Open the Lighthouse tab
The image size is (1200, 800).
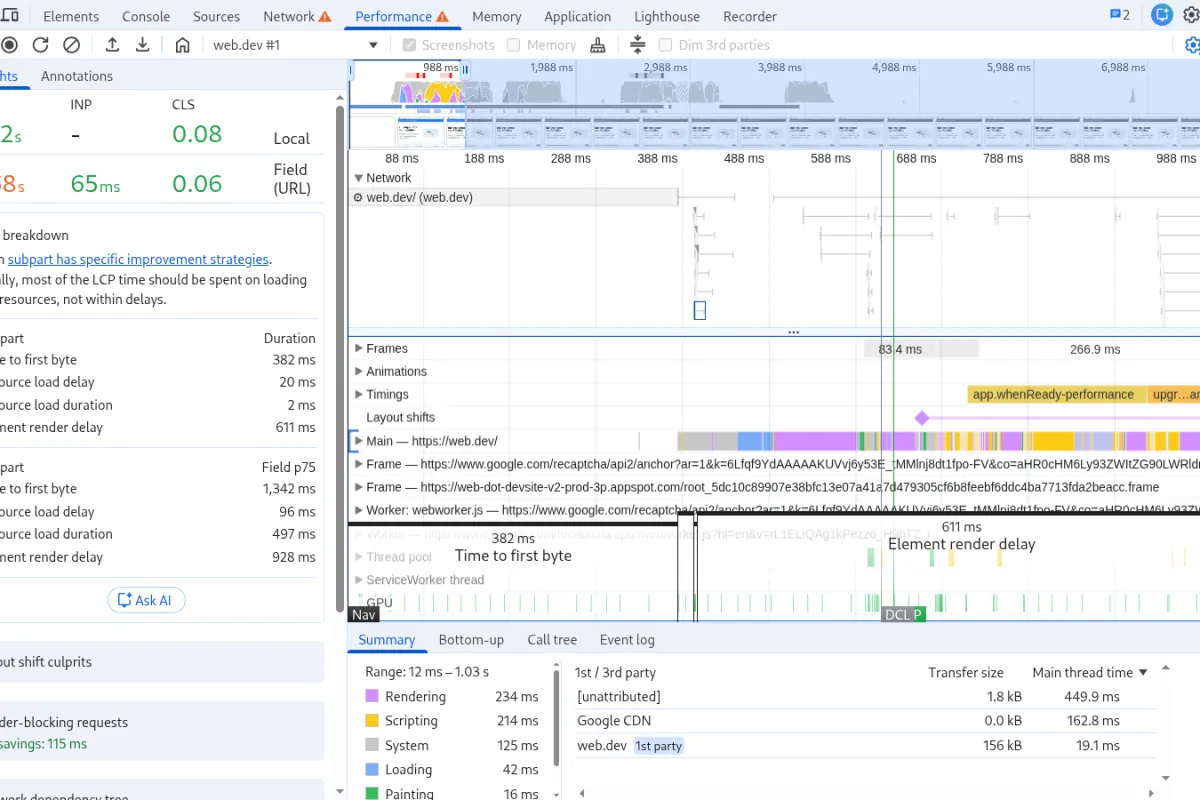pos(669,16)
